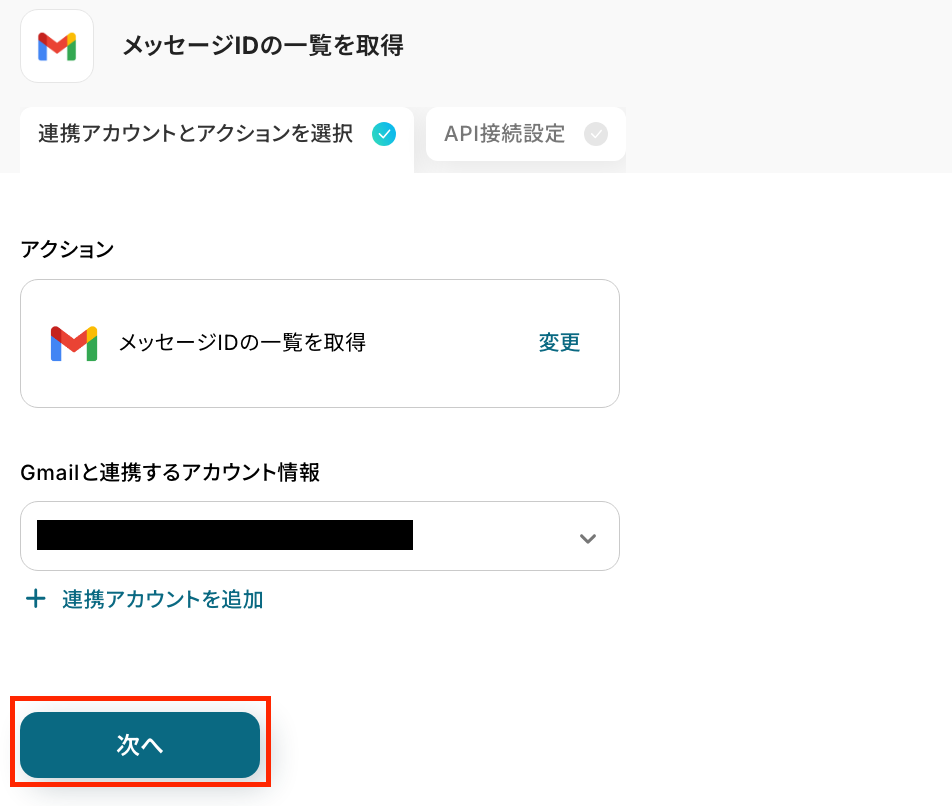Viewport: 952px width, 806px height.
Task: Click the Gmailと連携するアカウント情報 label
Action: pyautogui.click(x=170, y=473)
